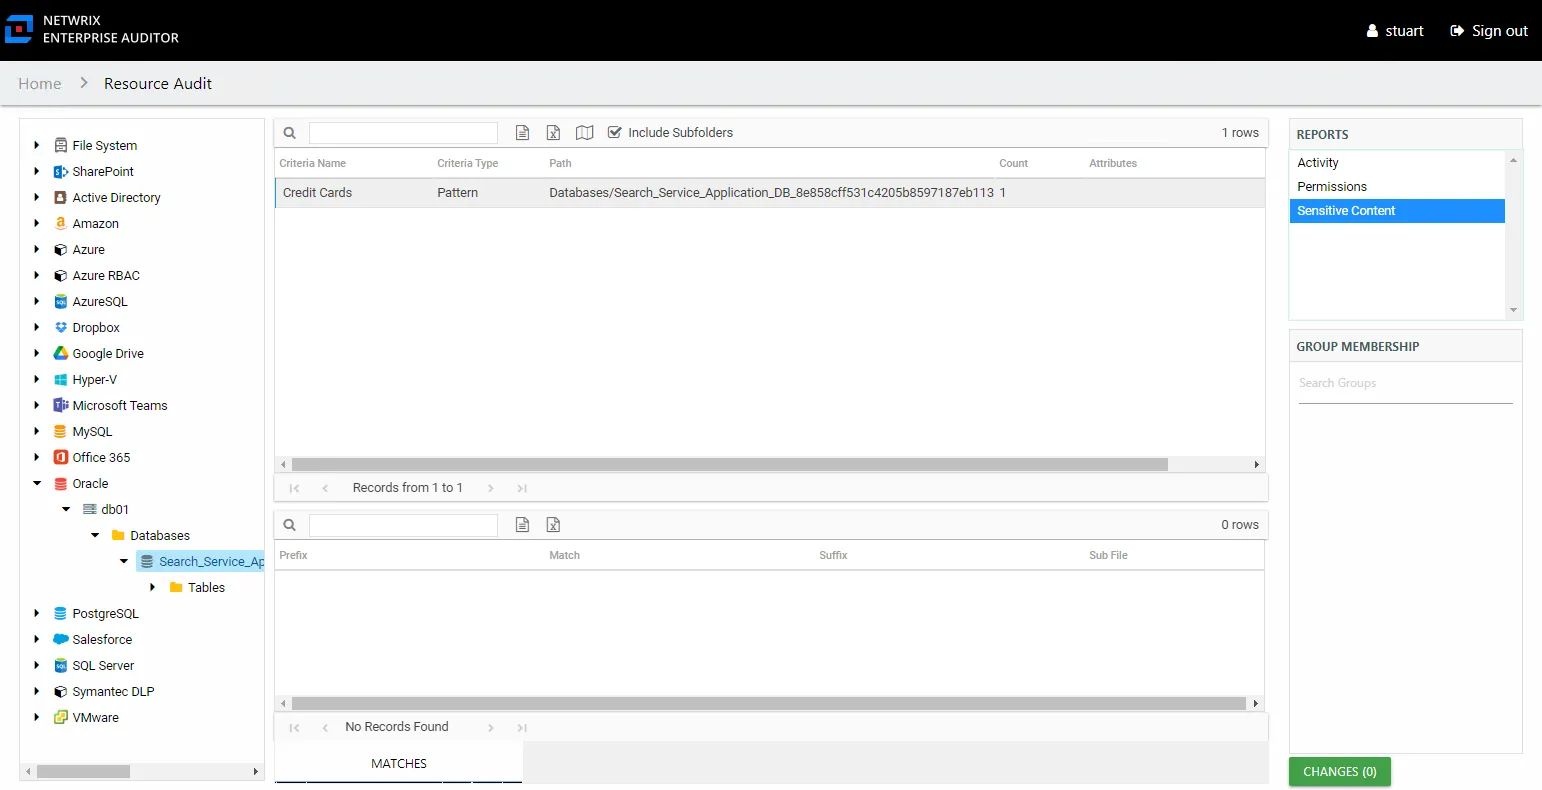Select the Office 365 node icon

point(60,457)
